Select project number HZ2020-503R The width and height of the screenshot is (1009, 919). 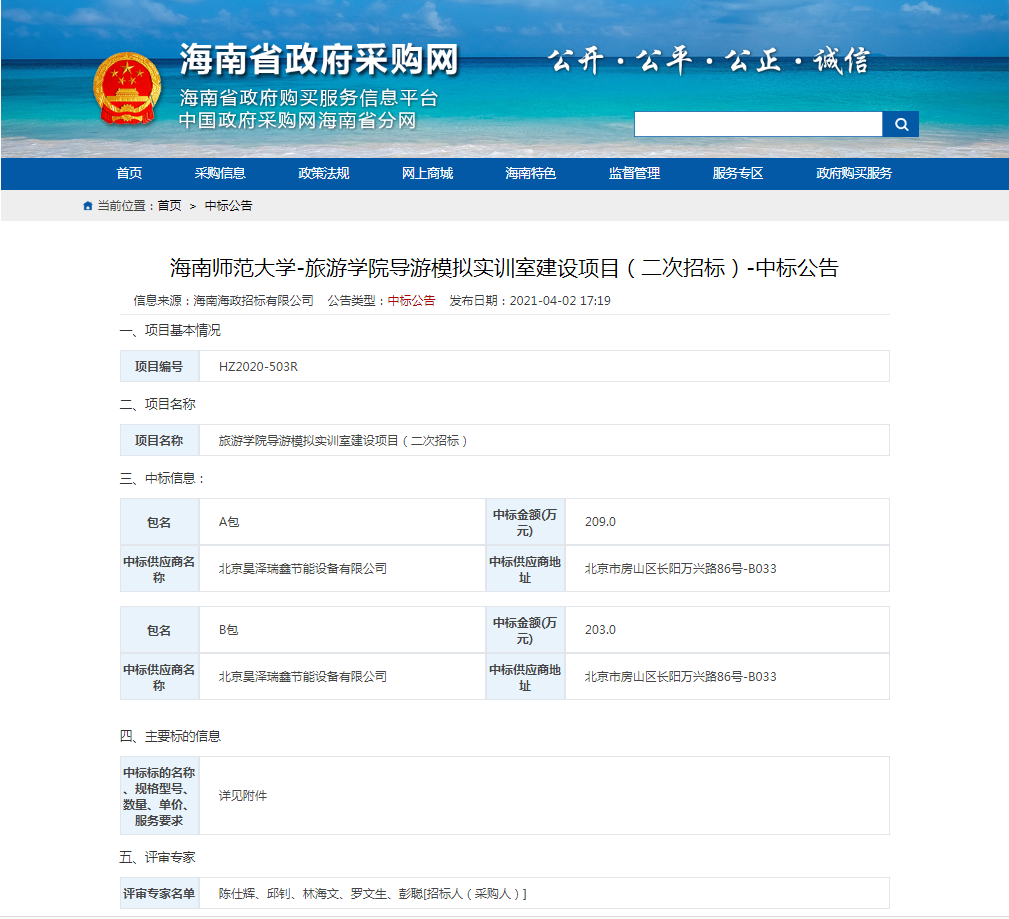[x=258, y=367]
